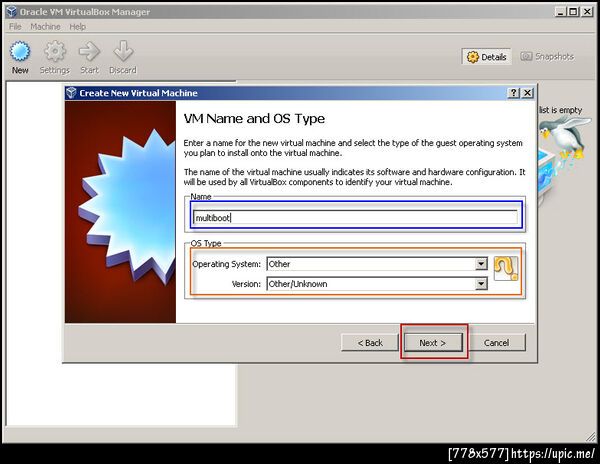Viewport: 600px width, 464px height.
Task: Open the Operating System dropdown
Action: pyautogui.click(x=481, y=264)
